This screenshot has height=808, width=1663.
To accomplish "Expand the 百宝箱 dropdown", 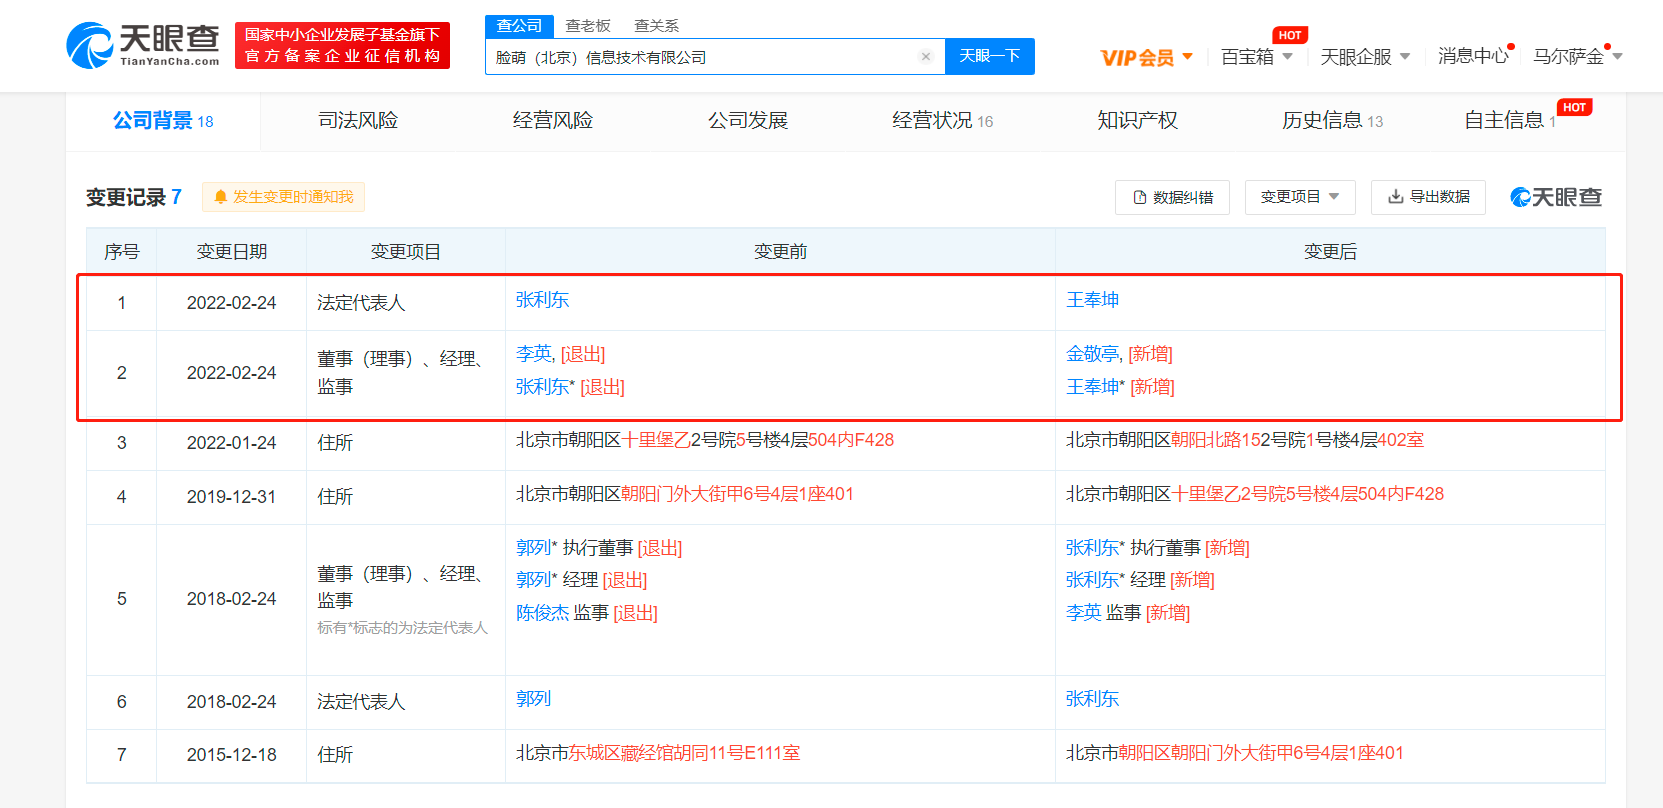I will (x=1257, y=57).
